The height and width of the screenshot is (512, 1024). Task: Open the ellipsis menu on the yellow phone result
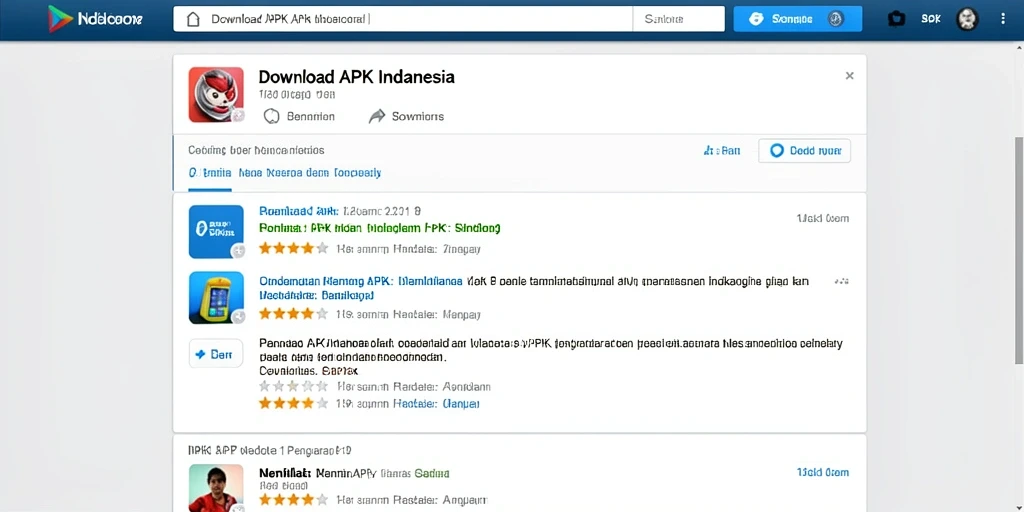[x=840, y=281]
